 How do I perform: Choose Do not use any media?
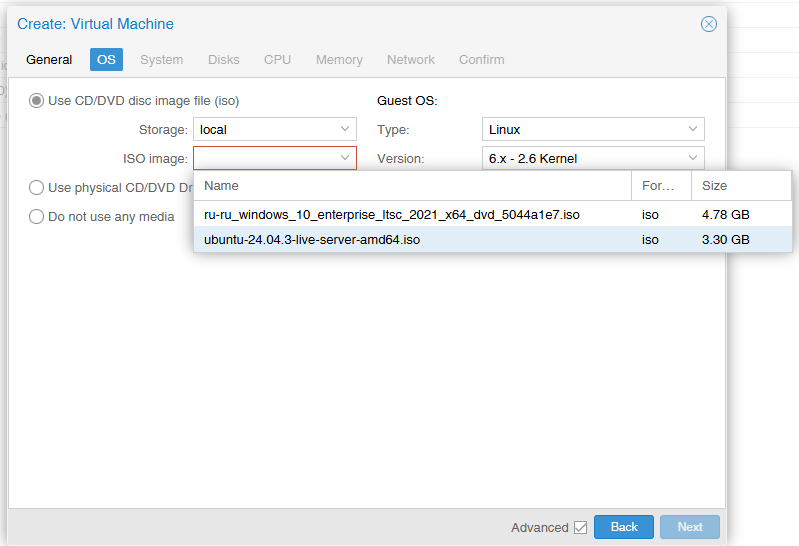[x=36, y=217]
